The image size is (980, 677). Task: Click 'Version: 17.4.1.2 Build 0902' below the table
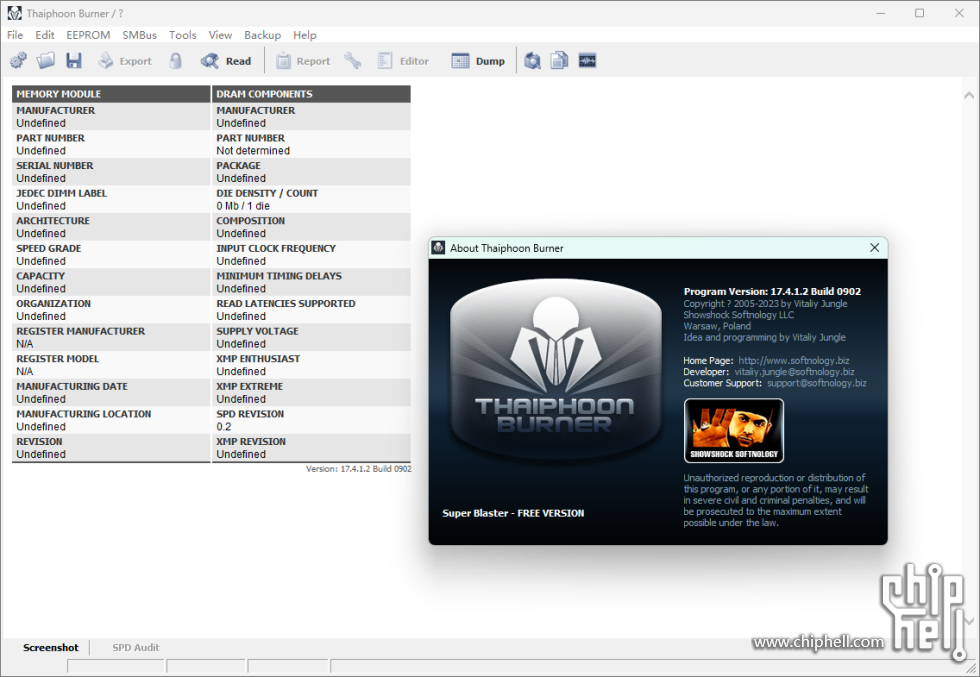click(358, 469)
